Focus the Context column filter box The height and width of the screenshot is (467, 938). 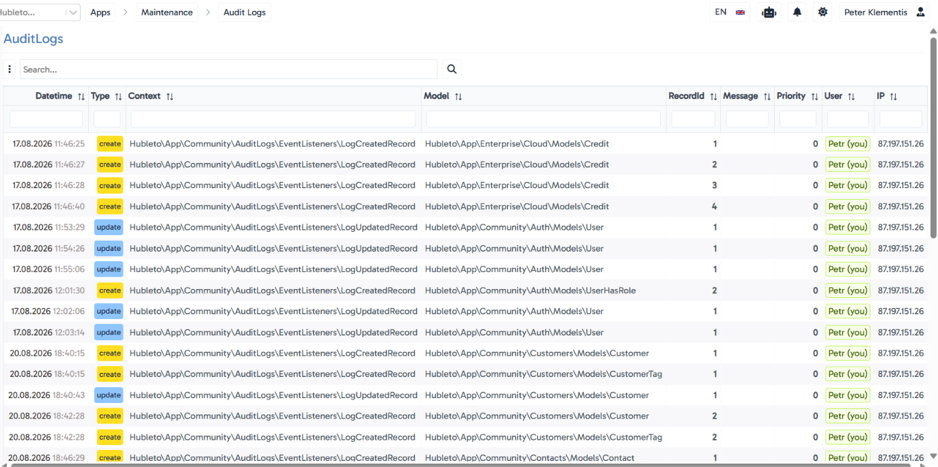coord(273,119)
